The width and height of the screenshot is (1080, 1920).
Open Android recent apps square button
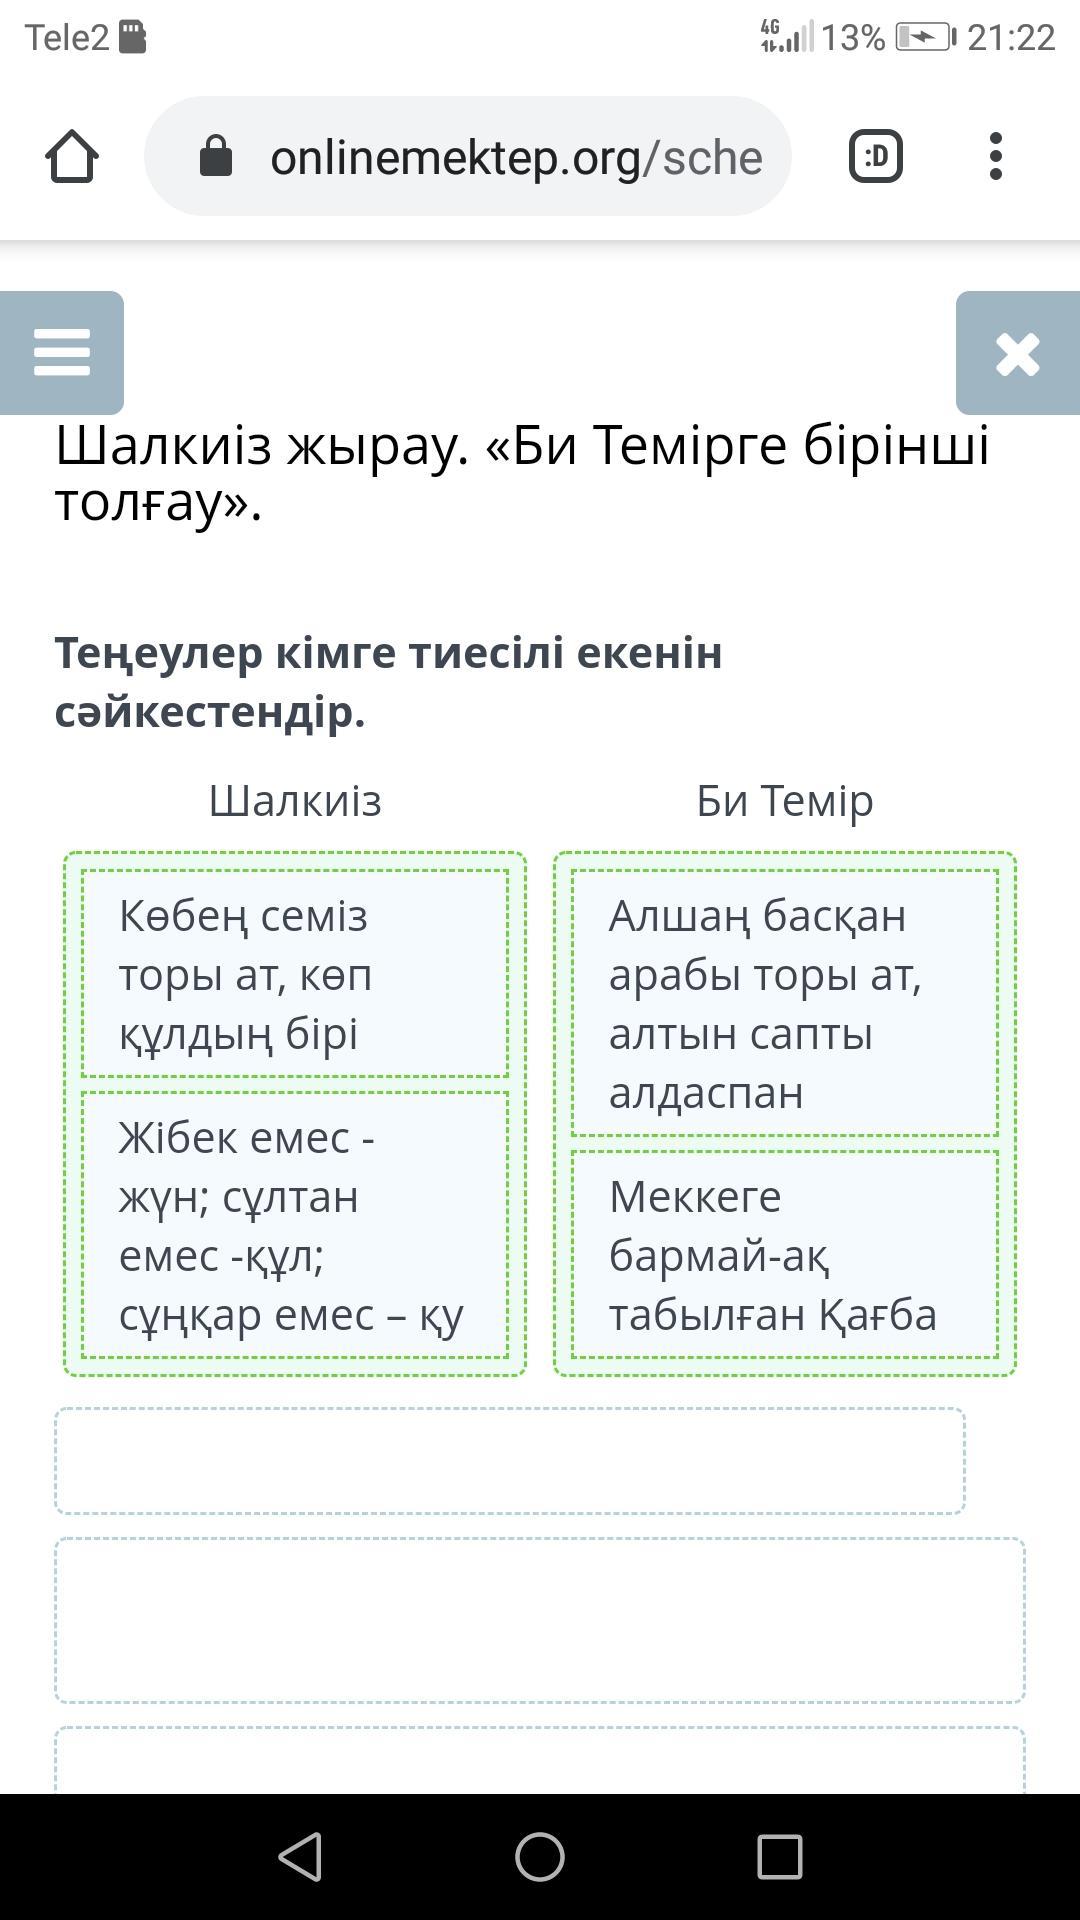pyautogui.click(x=780, y=1857)
